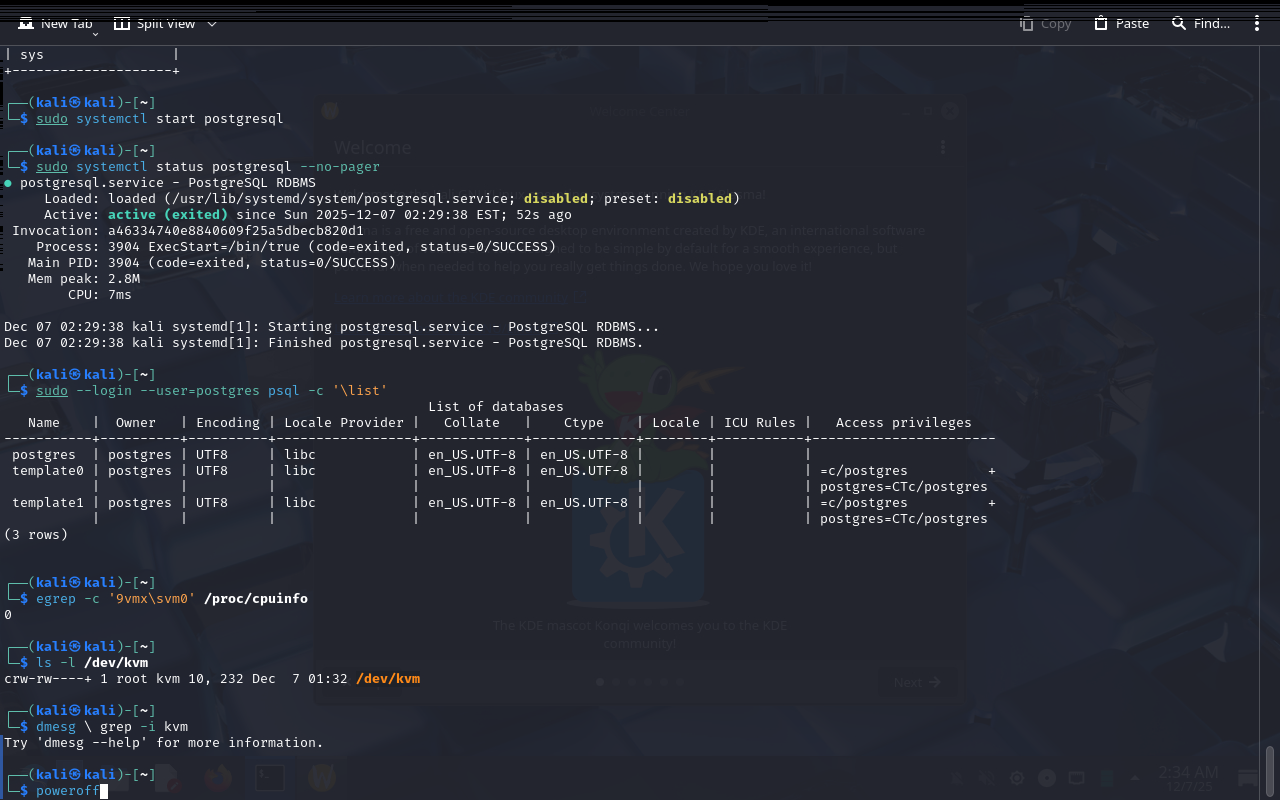
Task: Click underlined sudo in systemctl start command
Action: pyautogui.click(x=52, y=119)
